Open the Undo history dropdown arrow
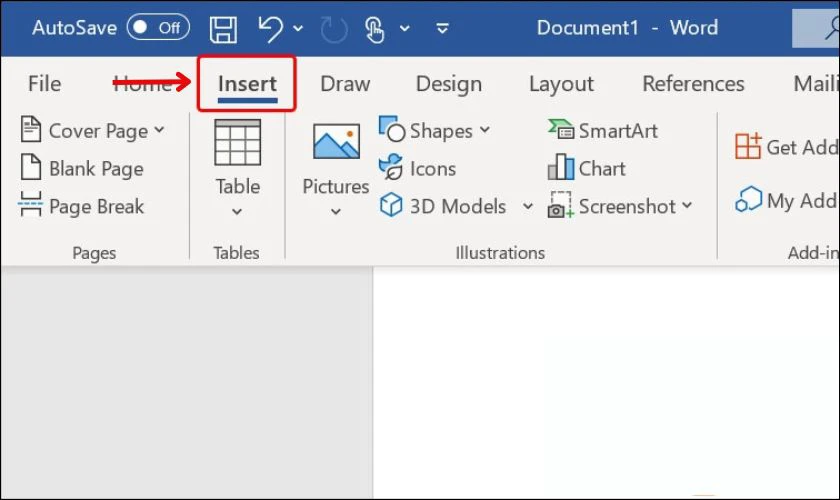 point(298,28)
